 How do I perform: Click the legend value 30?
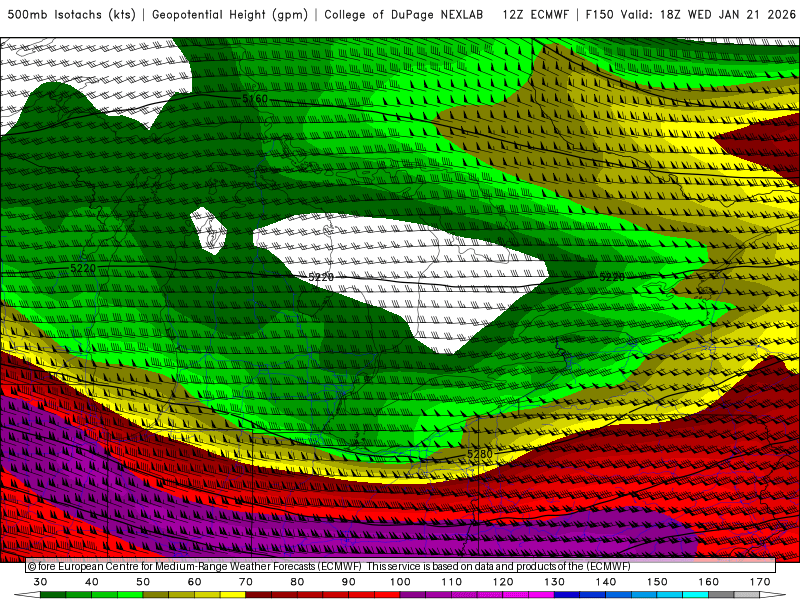[x=40, y=582]
